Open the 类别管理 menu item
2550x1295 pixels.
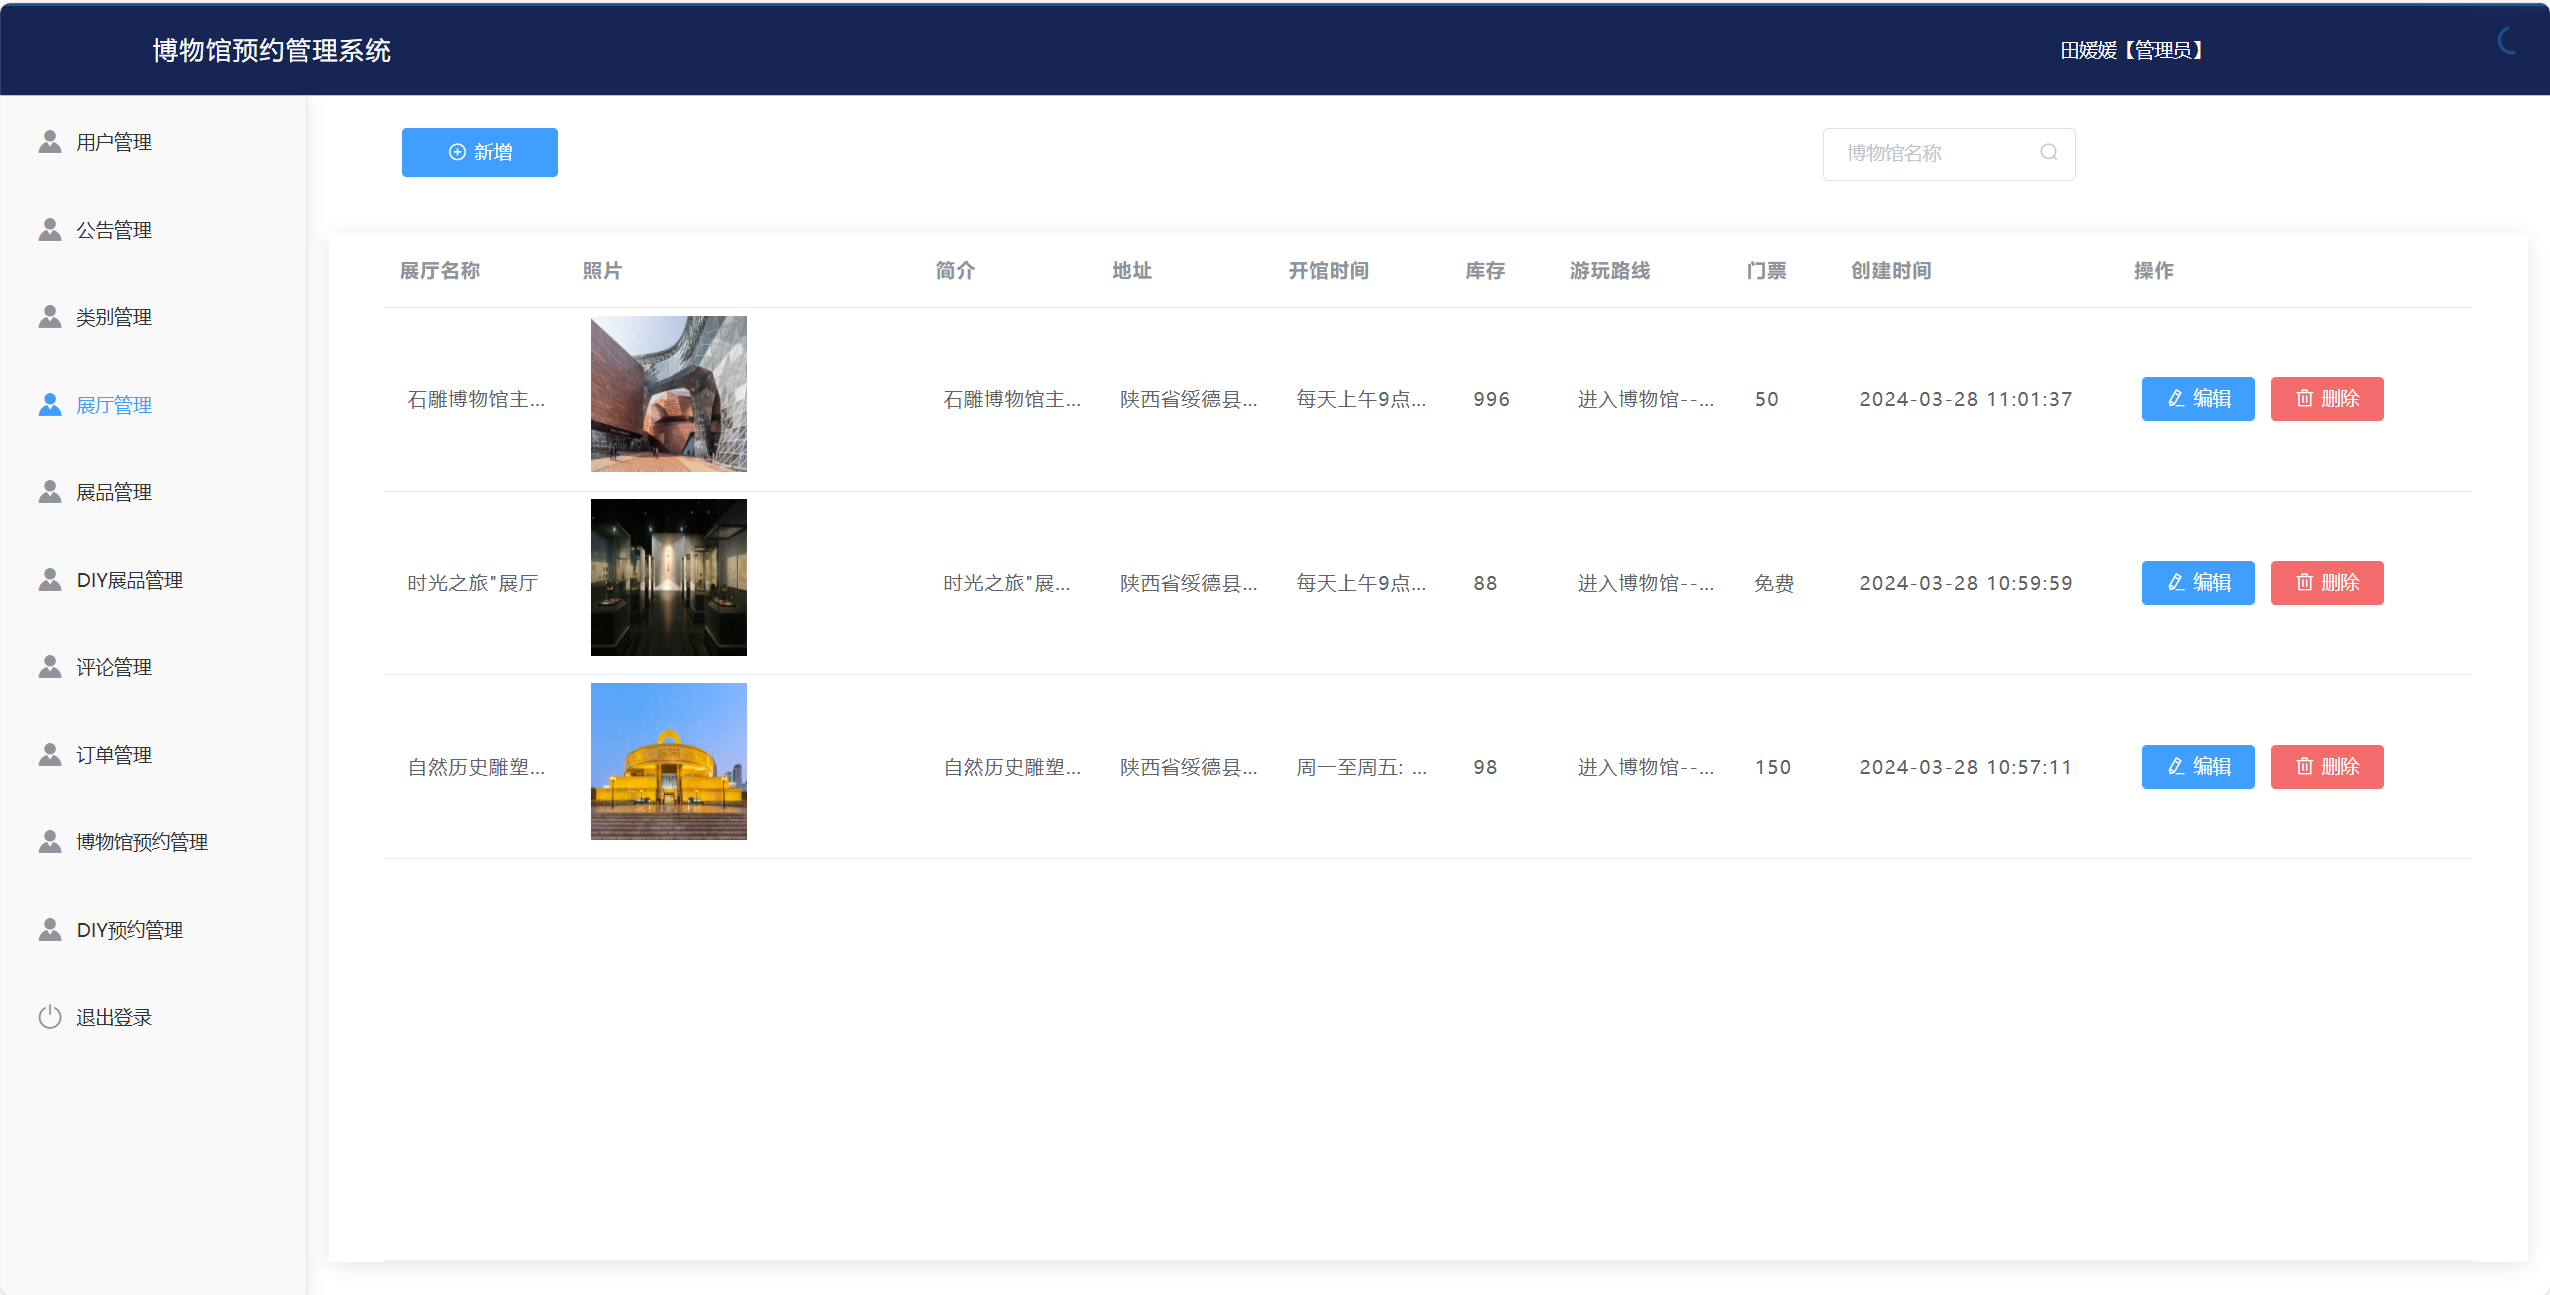tap(114, 317)
